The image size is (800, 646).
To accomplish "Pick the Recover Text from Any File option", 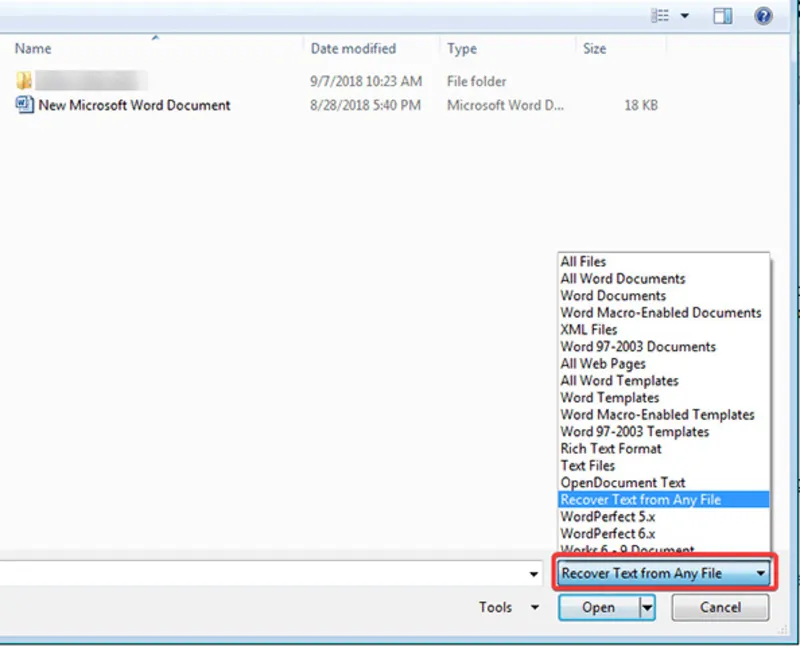I will [640, 500].
